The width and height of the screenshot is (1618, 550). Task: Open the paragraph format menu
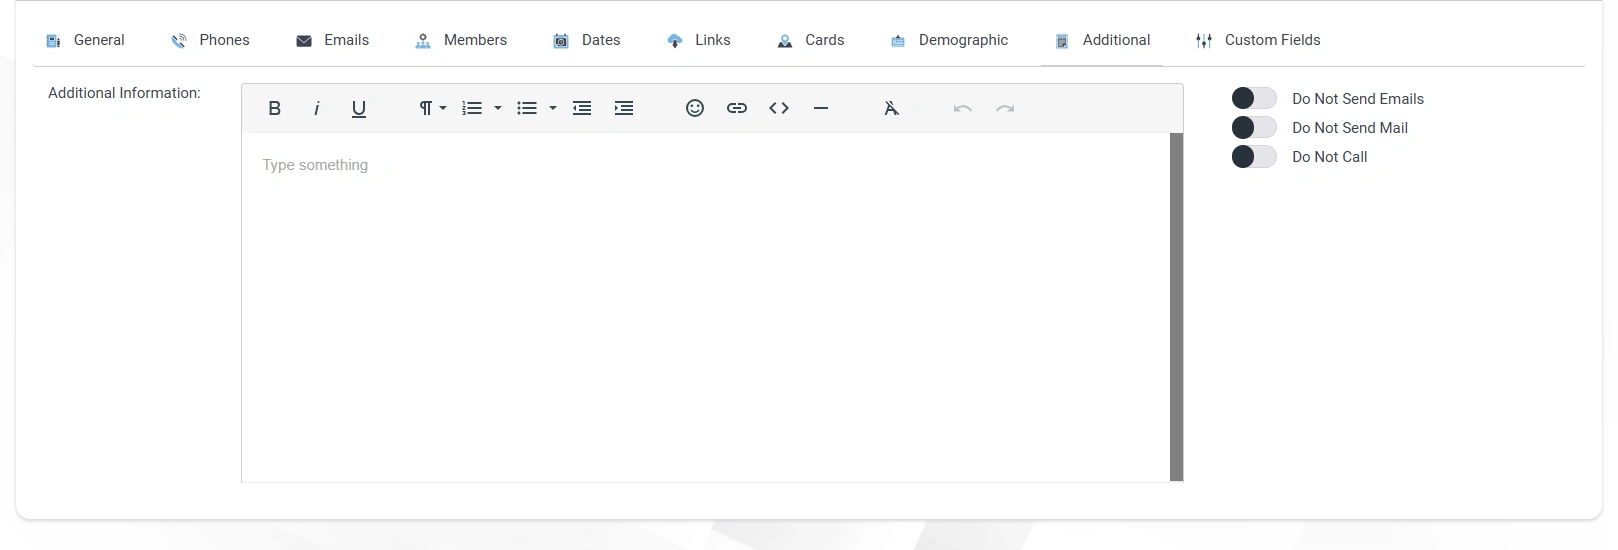[x=432, y=108]
